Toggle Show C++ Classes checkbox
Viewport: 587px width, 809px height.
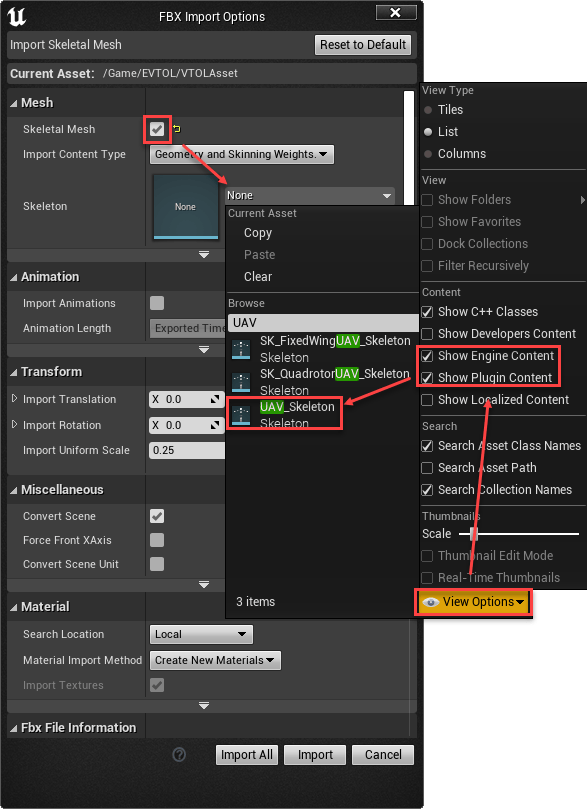[427, 312]
